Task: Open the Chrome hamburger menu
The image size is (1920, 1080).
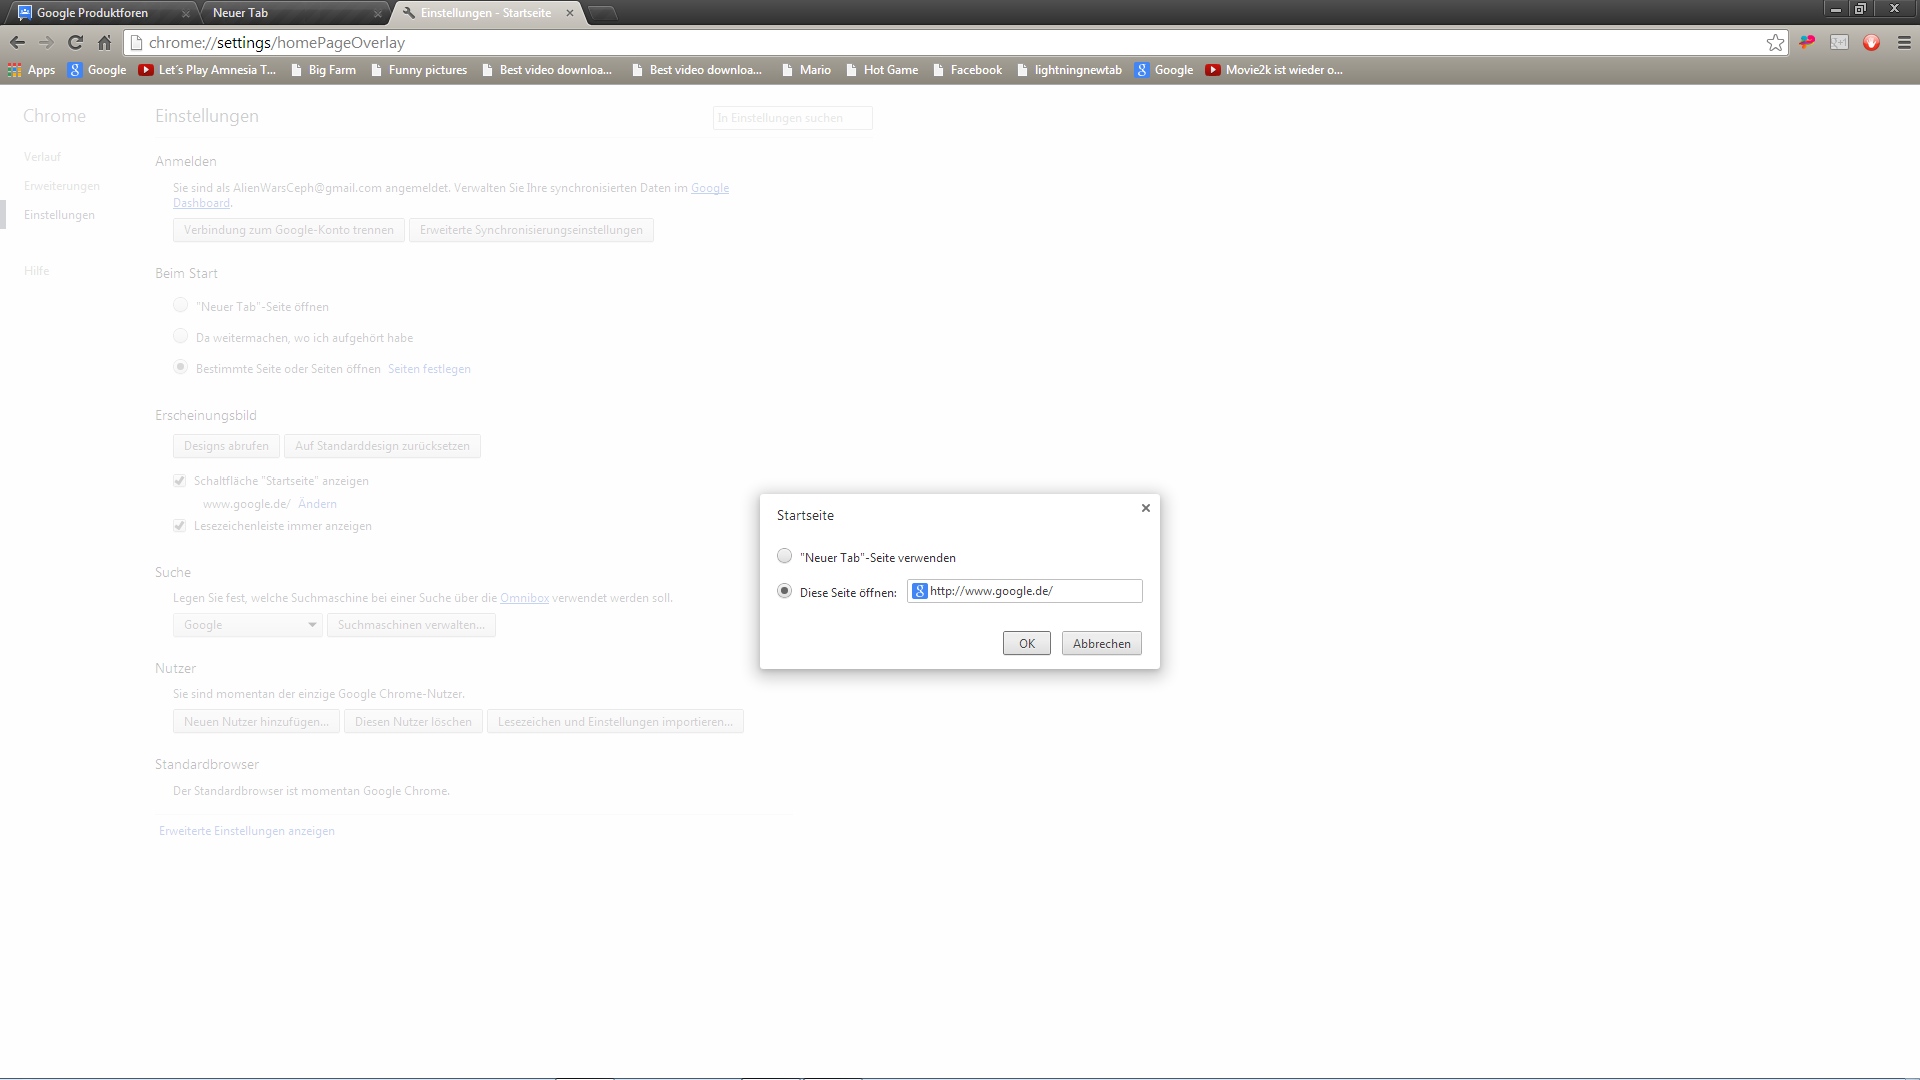Action: point(1904,42)
